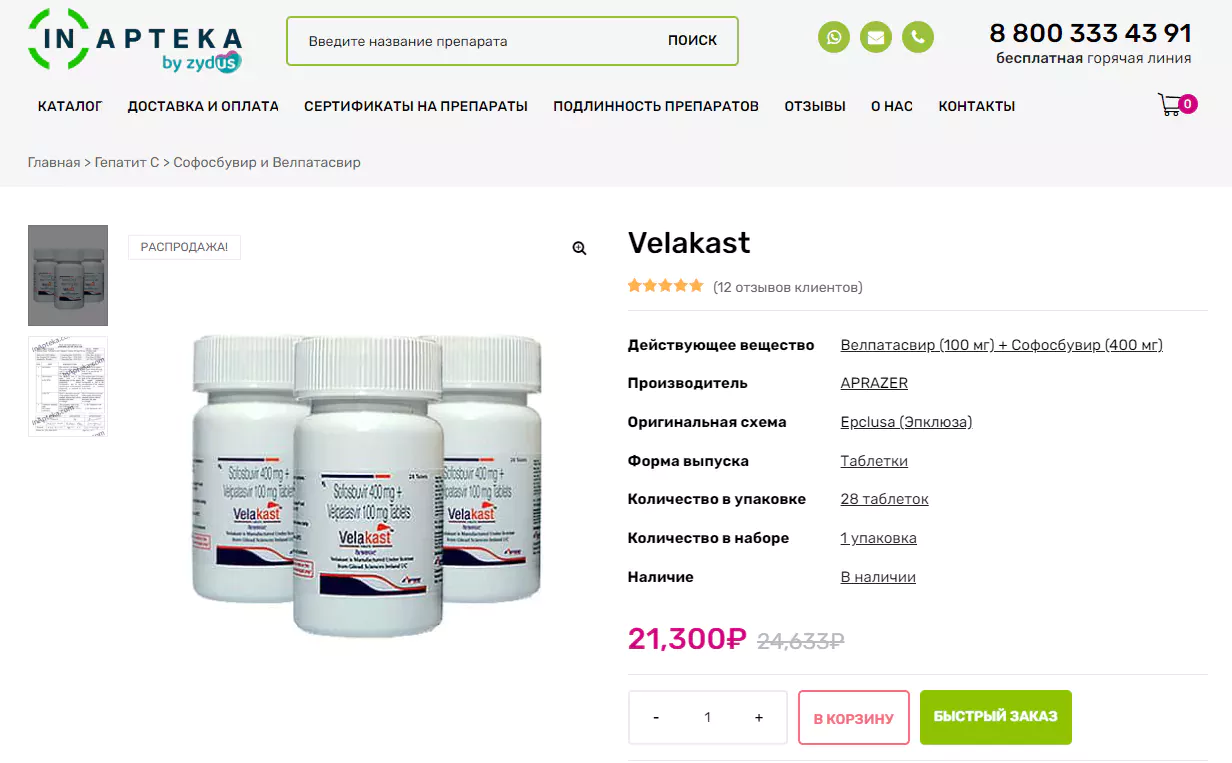Screen dimensions: 1232x763
Task: Click the InApteka by Zydus logo
Action: point(134,41)
